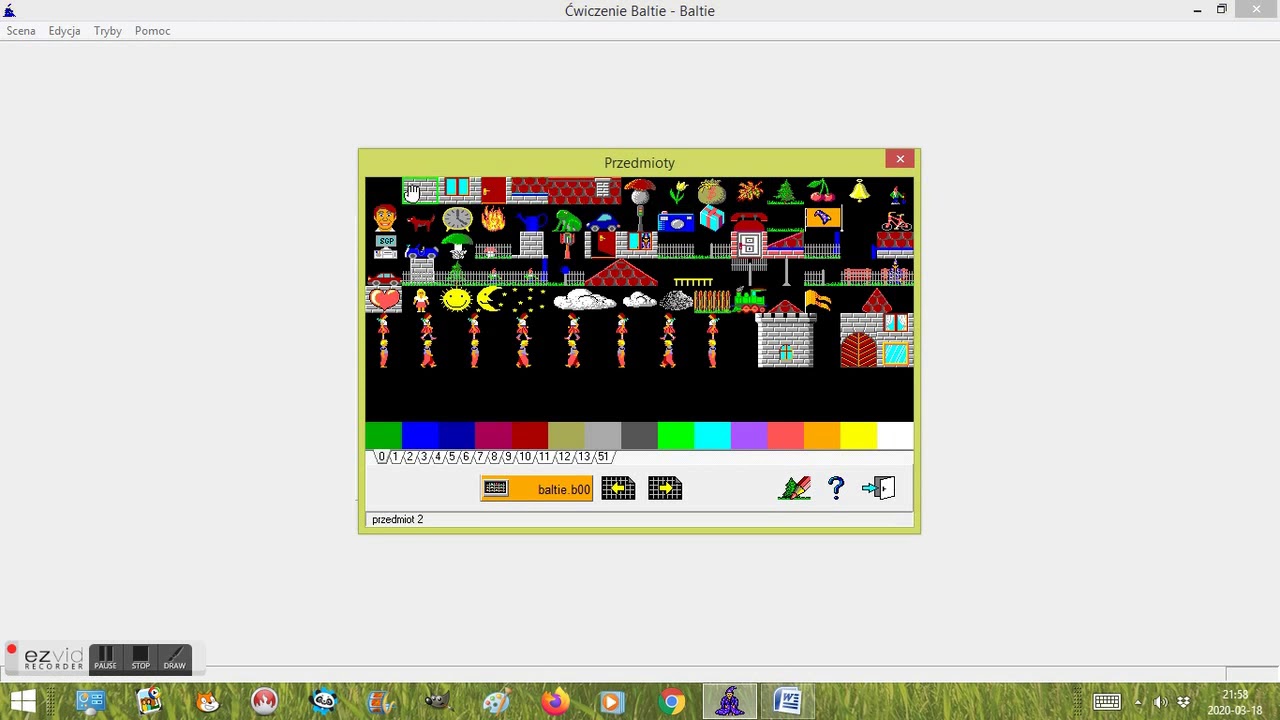Switch to object bank tab 13
Screen dimensions: 1280x720
[584, 457]
